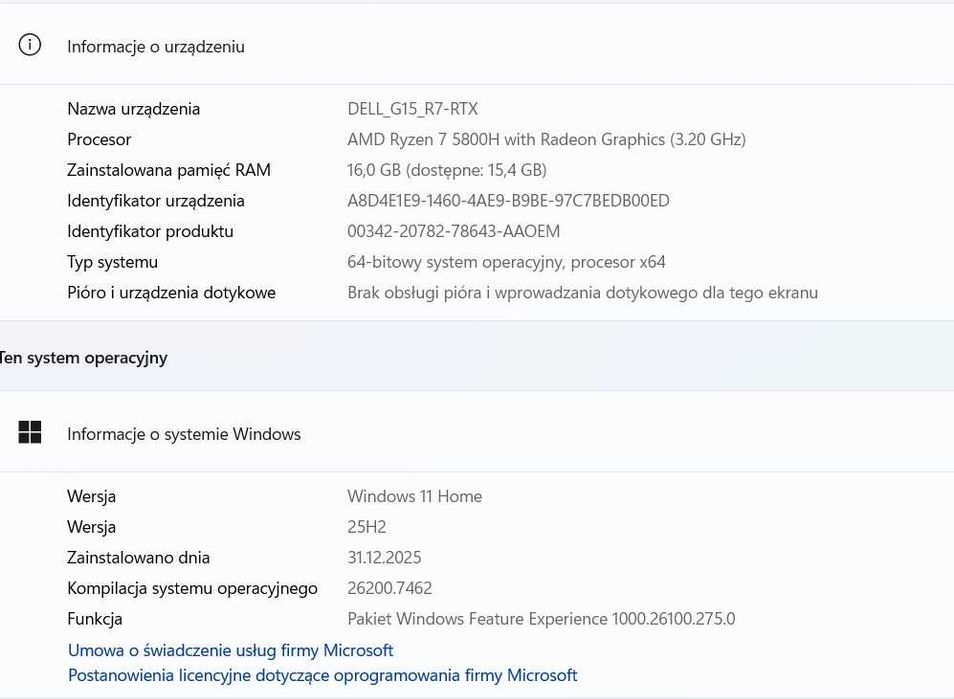Click the 'Identyfikator produktu' label

point(150,231)
